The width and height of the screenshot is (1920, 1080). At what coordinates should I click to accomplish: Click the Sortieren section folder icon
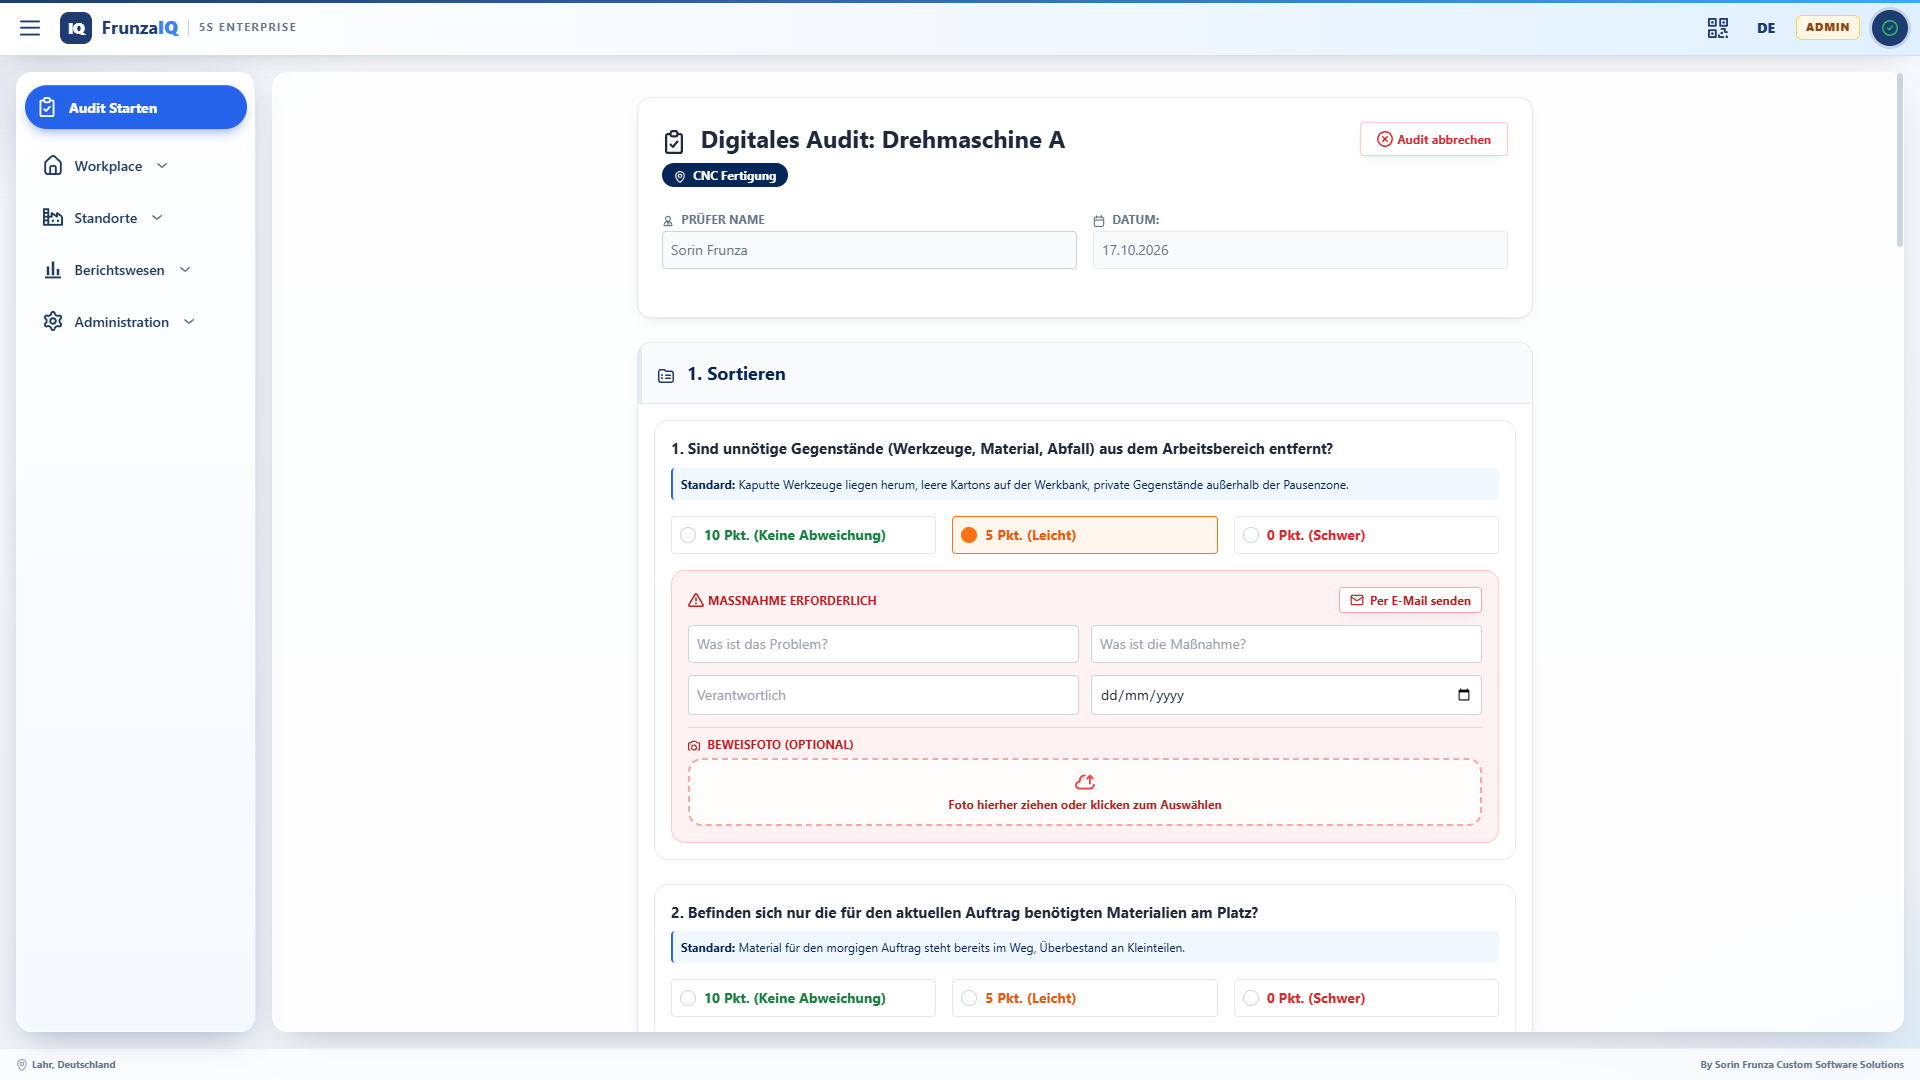pyautogui.click(x=666, y=376)
